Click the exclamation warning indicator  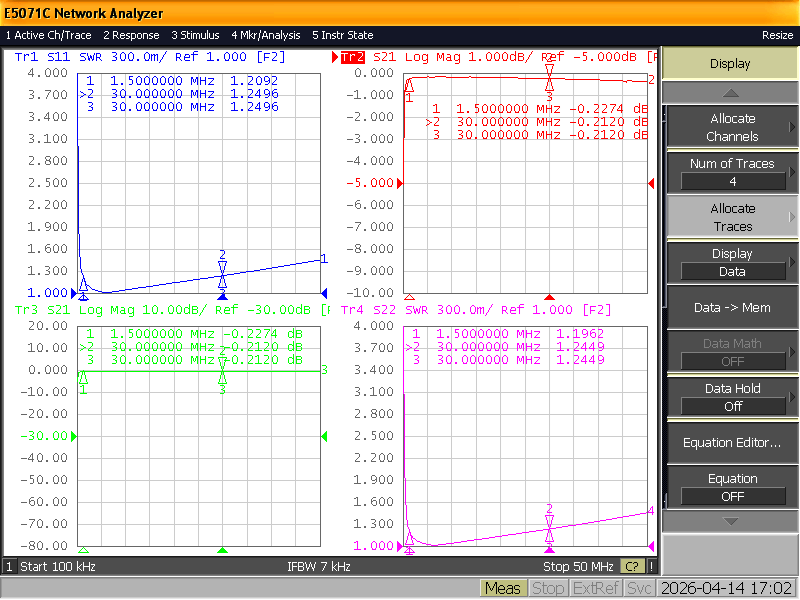click(652, 566)
